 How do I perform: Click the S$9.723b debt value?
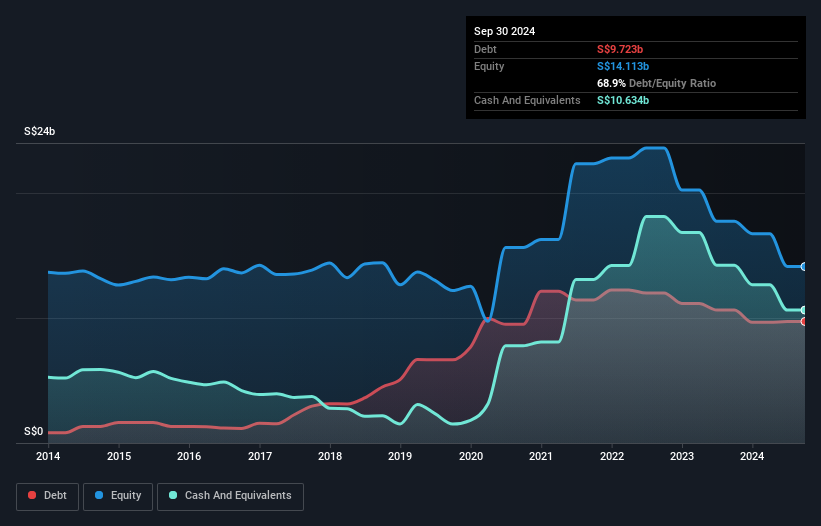pyautogui.click(x=620, y=49)
